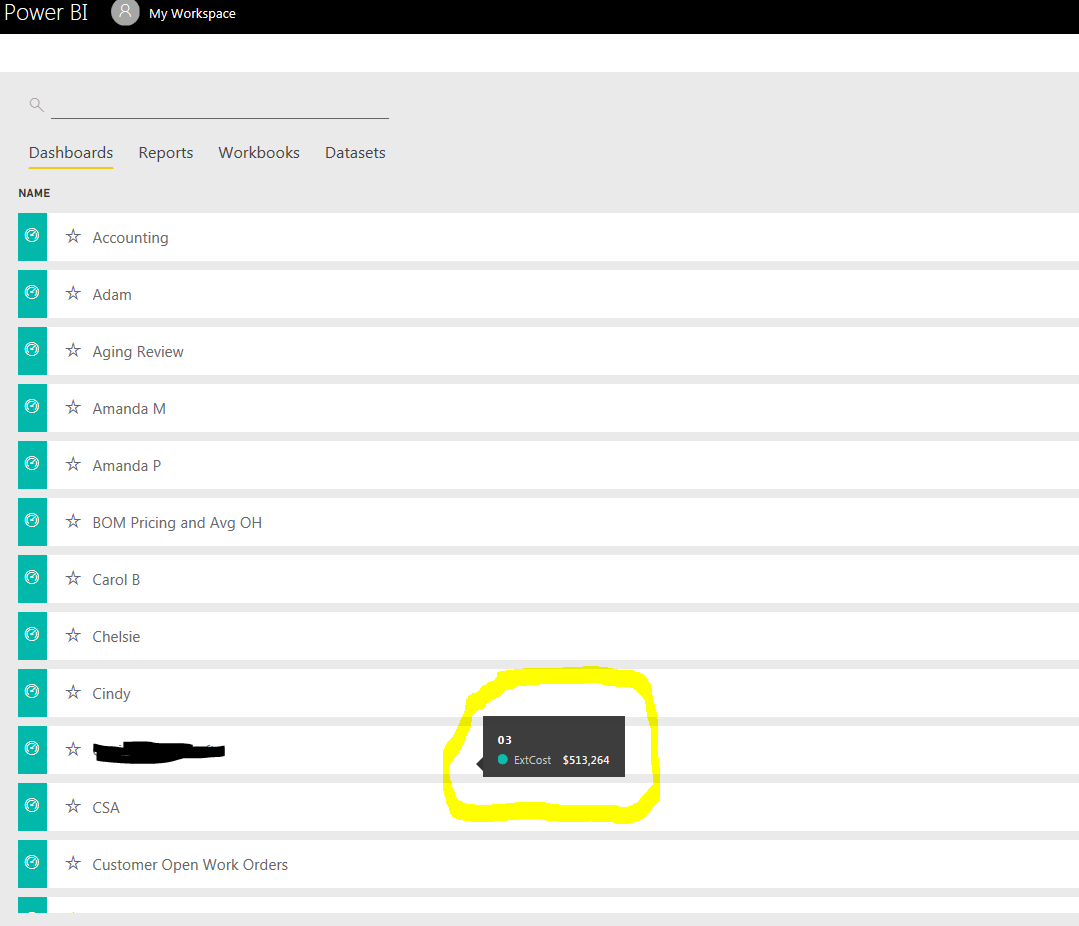The image size is (1079, 926).
Task: Click the CSA dashboard gauge icon
Action: pos(32,806)
